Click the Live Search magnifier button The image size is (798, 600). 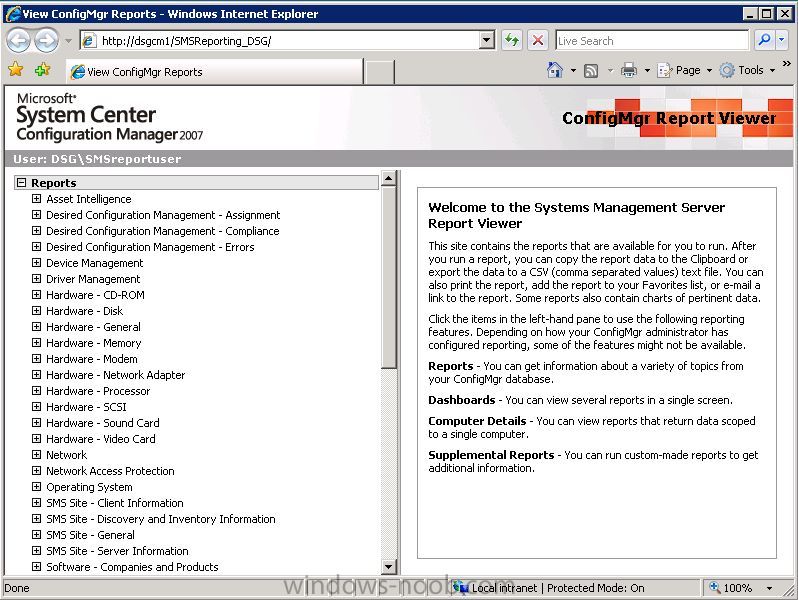pyautogui.click(x=763, y=40)
